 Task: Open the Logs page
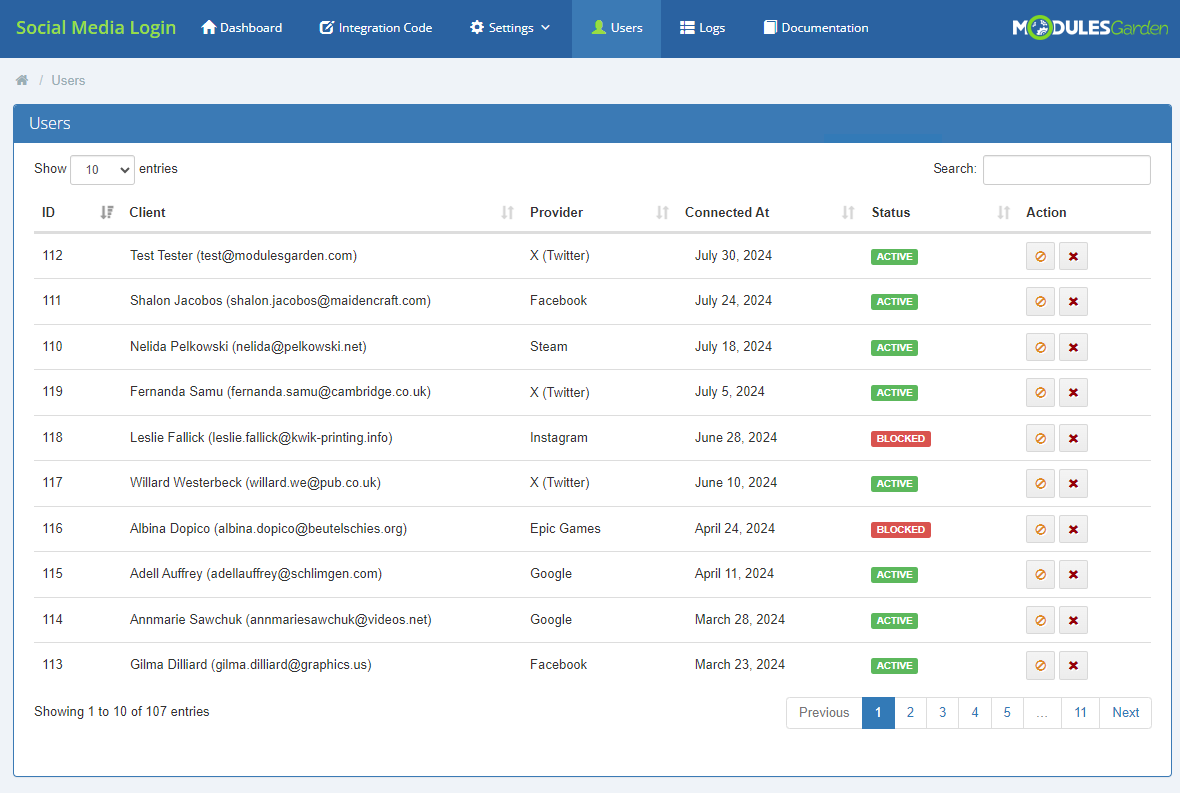coord(702,28)
